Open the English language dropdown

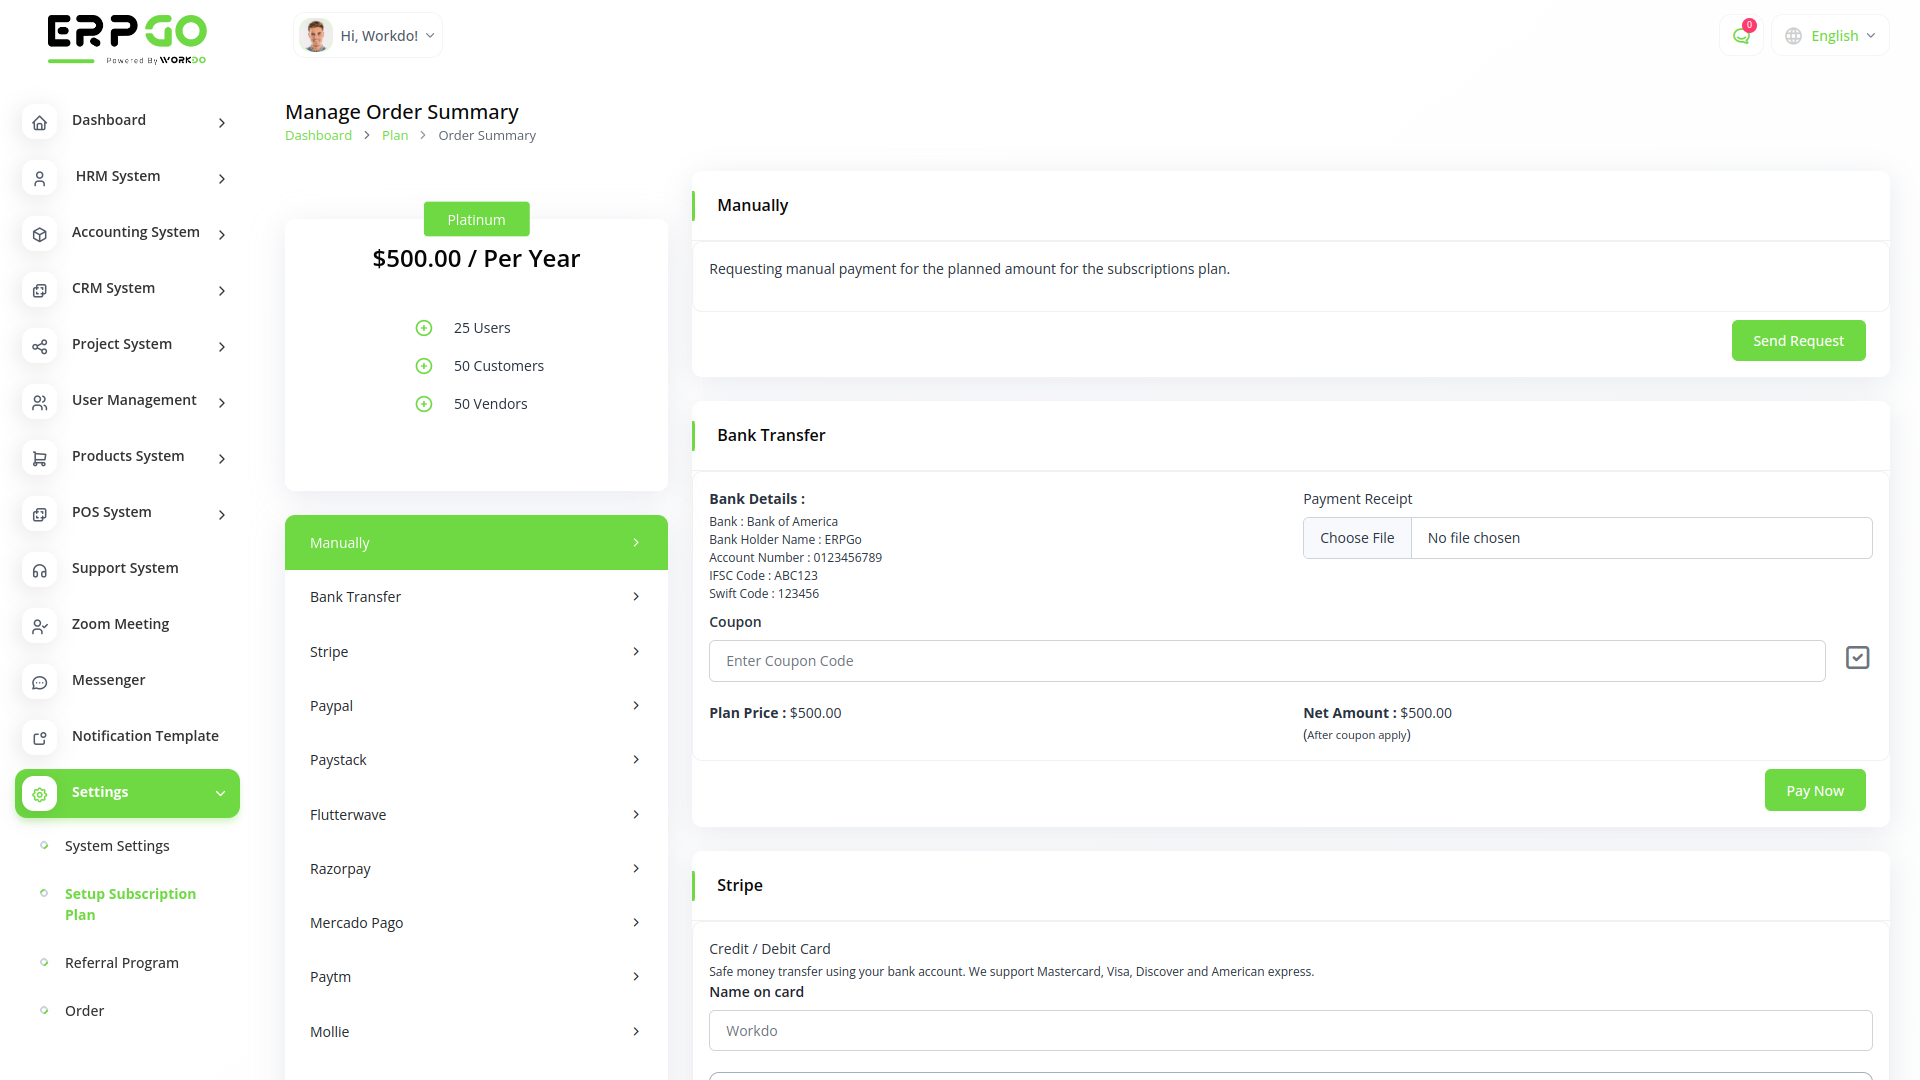1830,35
